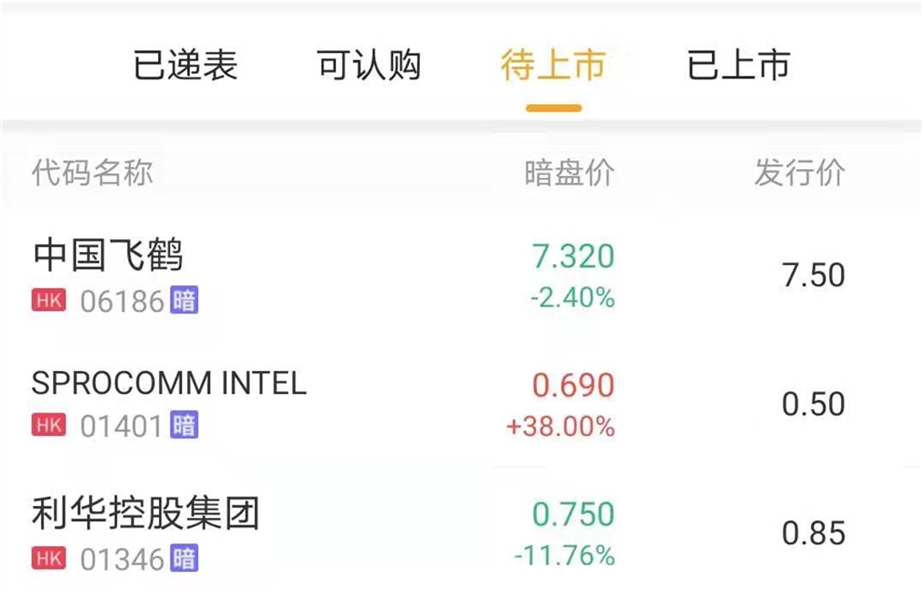Screen dimensions: 922x593
Task: Tap the 暗 badge next to 01401
Action: (184, 426)
